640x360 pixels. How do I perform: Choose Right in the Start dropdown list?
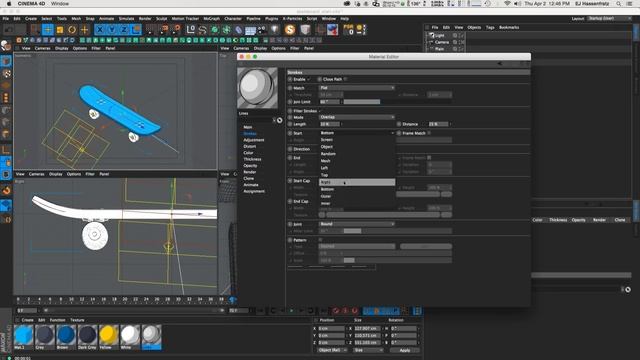coord(357,182)
